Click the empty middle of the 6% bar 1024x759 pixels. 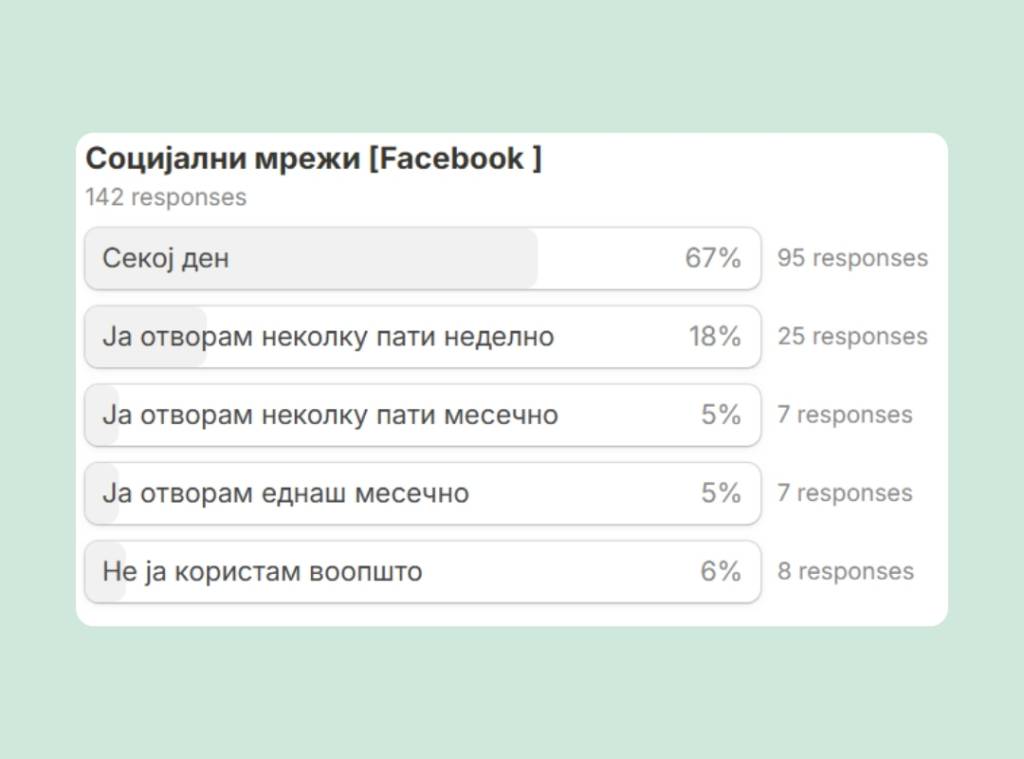pyautogui.click(x=560, y=572)
